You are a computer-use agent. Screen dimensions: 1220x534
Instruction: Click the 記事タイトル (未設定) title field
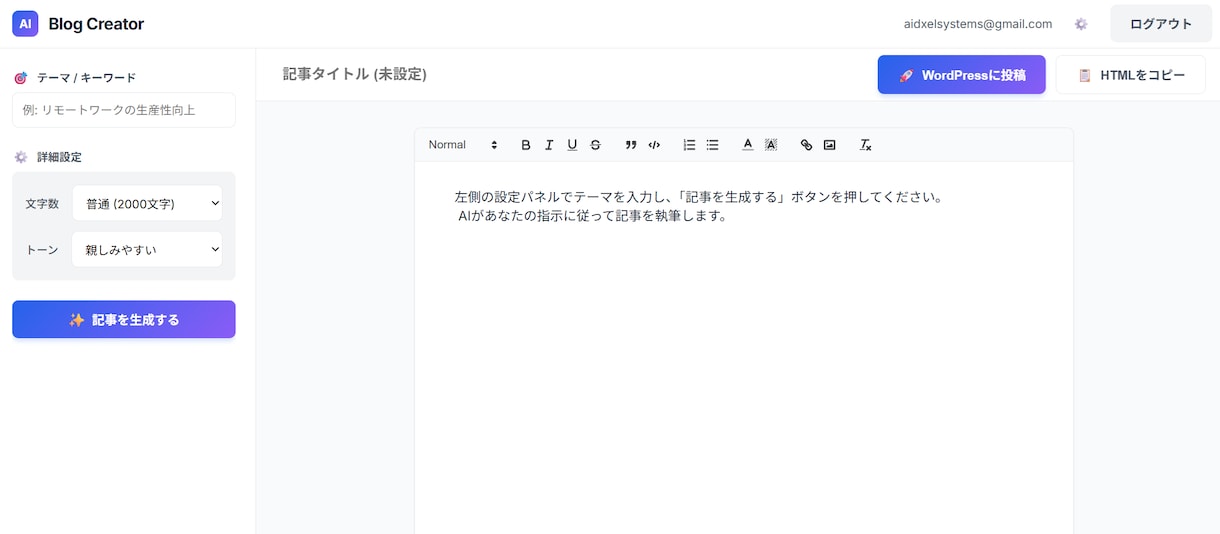(x=355, y=74)
